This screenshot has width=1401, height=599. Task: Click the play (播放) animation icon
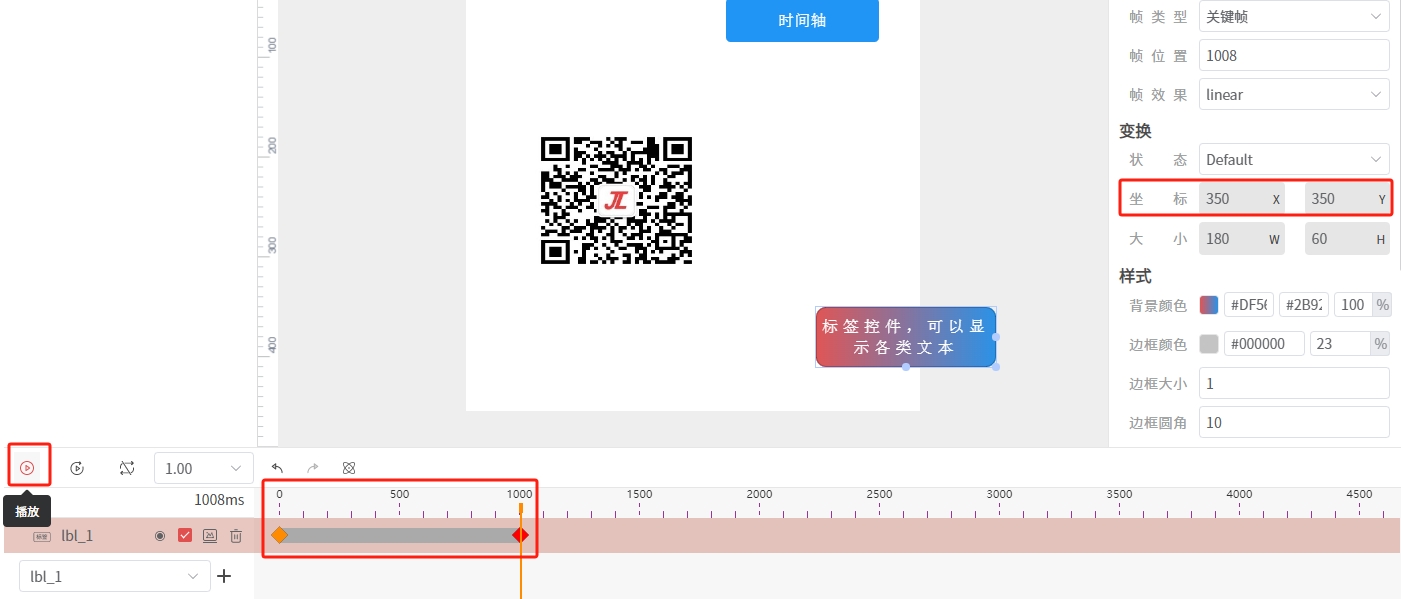point(27,467)
